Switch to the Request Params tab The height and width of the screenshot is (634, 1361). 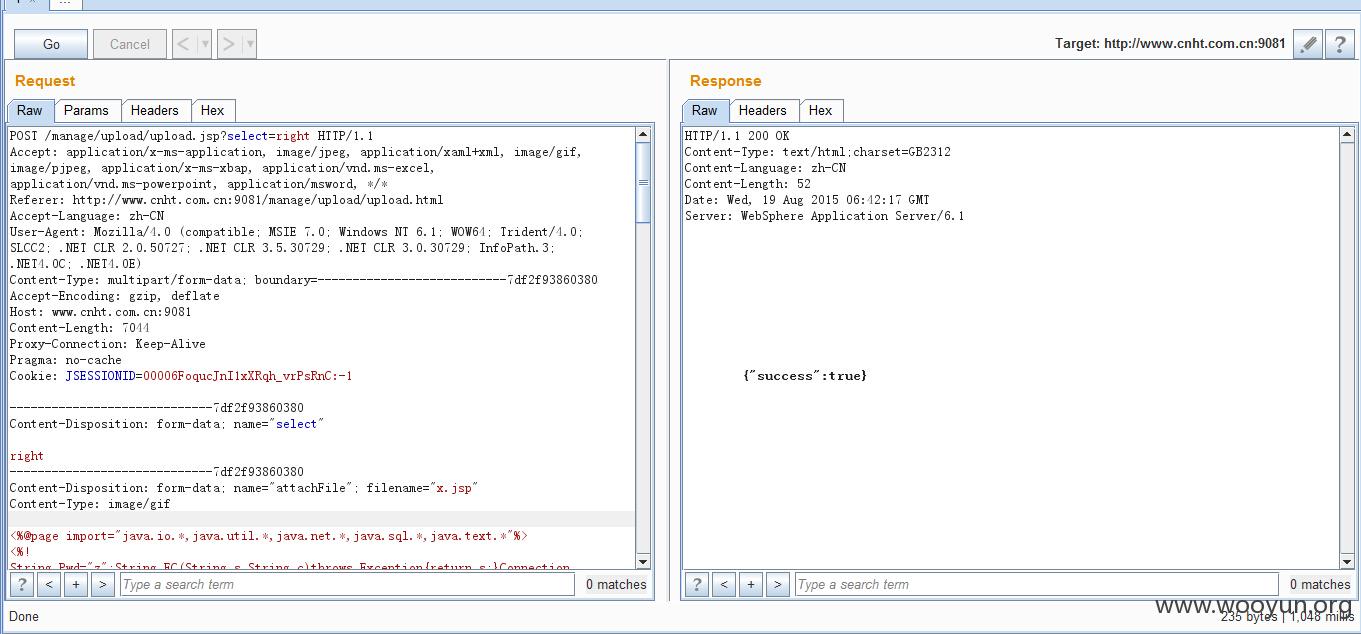click(87, 110)
